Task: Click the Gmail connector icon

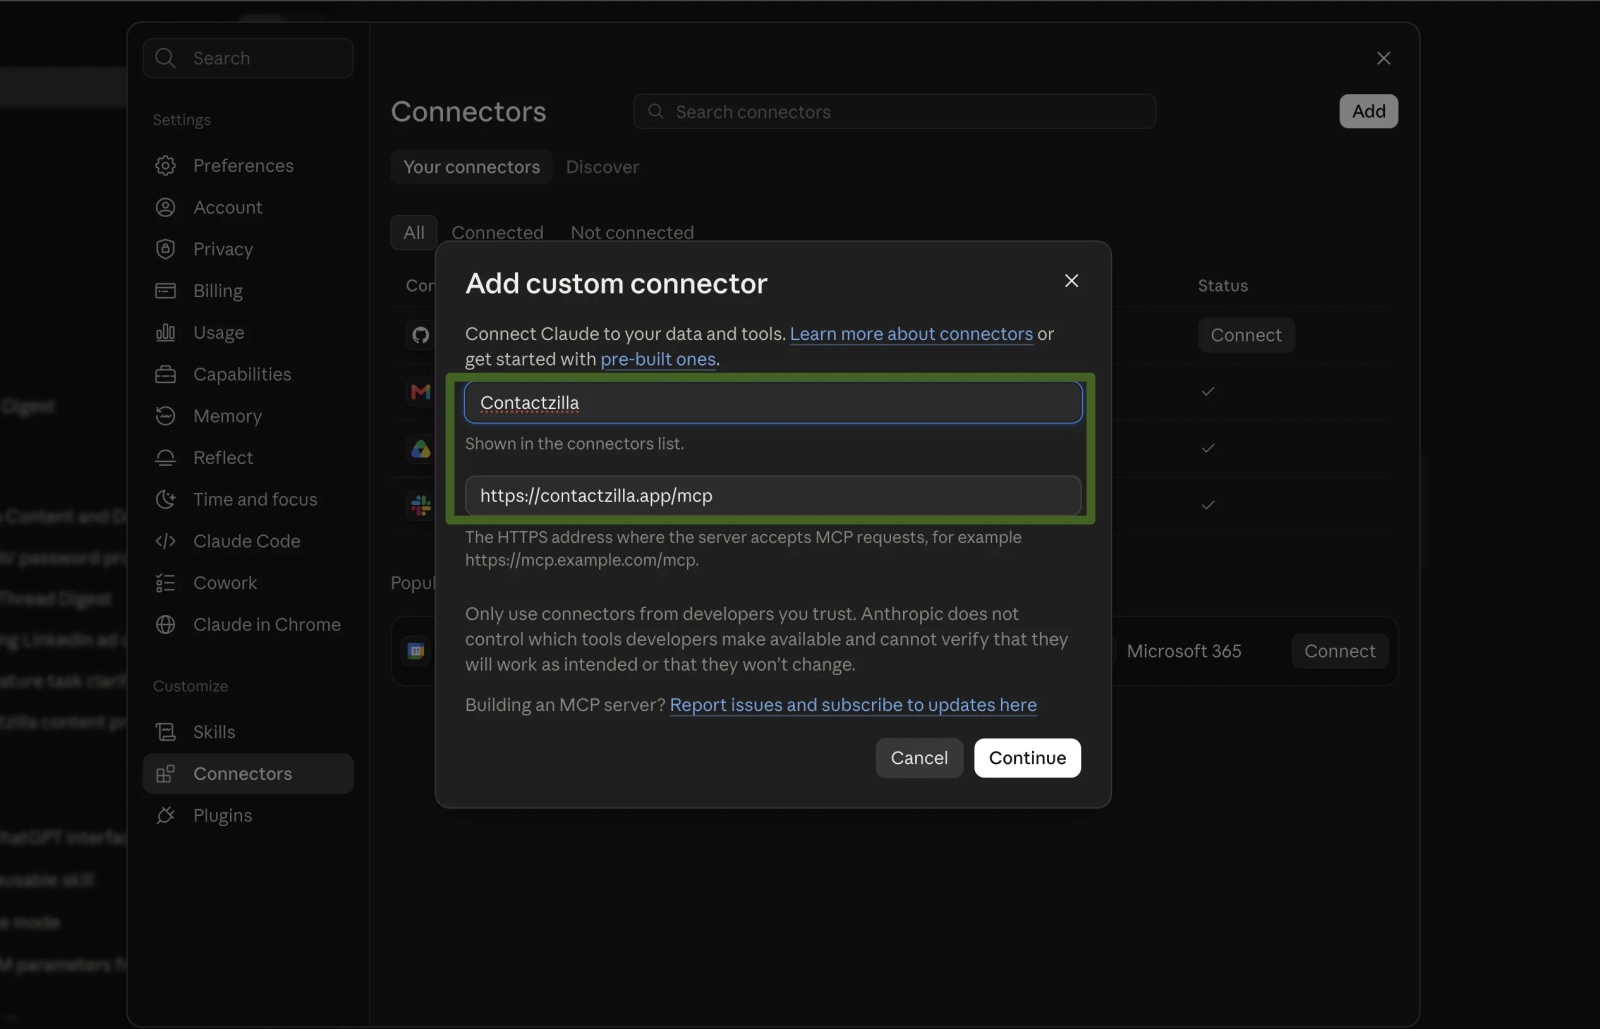Action: coord(421,392)
